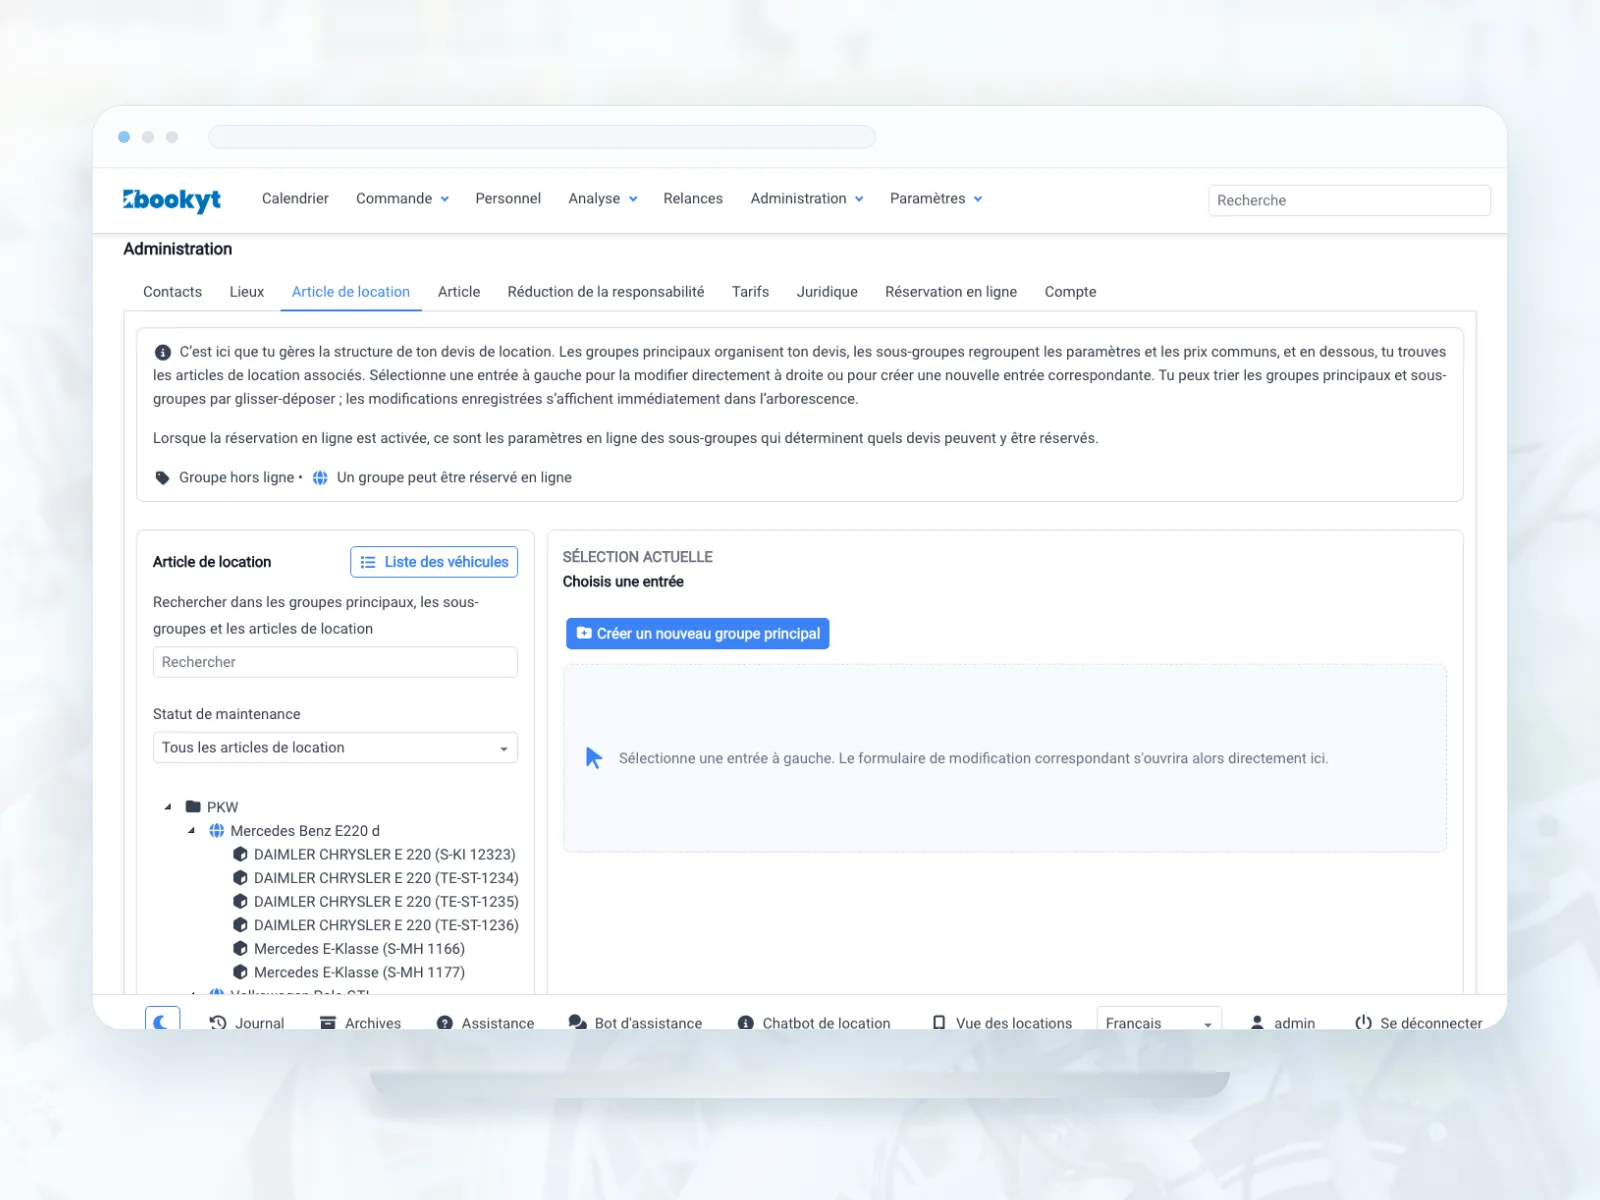The image size is (1600, 1200).
Task: Switch to Réduction de la responsabilité tab
Action: pos(606,292)
